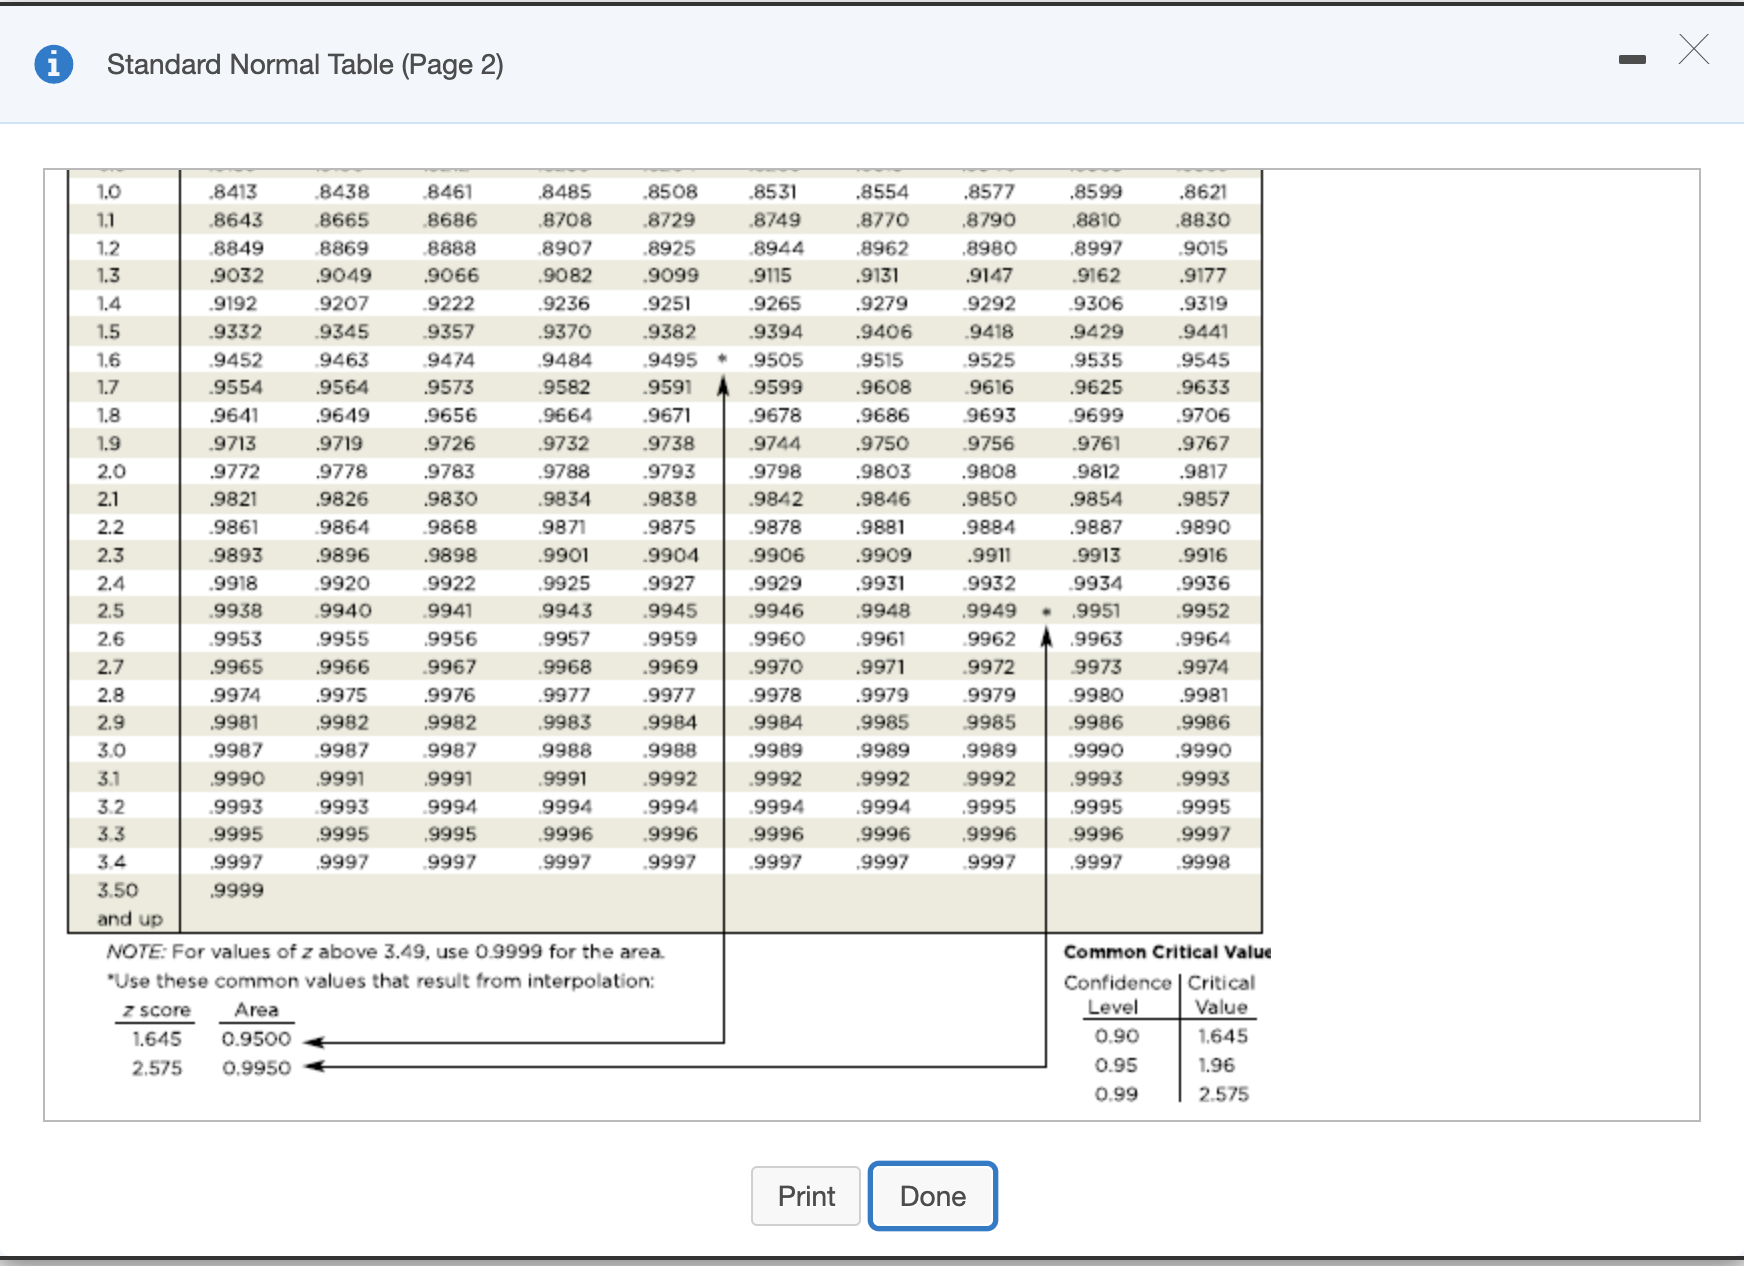1744x1266 pixels.
Task: Select critical value 2.575 under Critical Value
Action: point(1223,1094)
